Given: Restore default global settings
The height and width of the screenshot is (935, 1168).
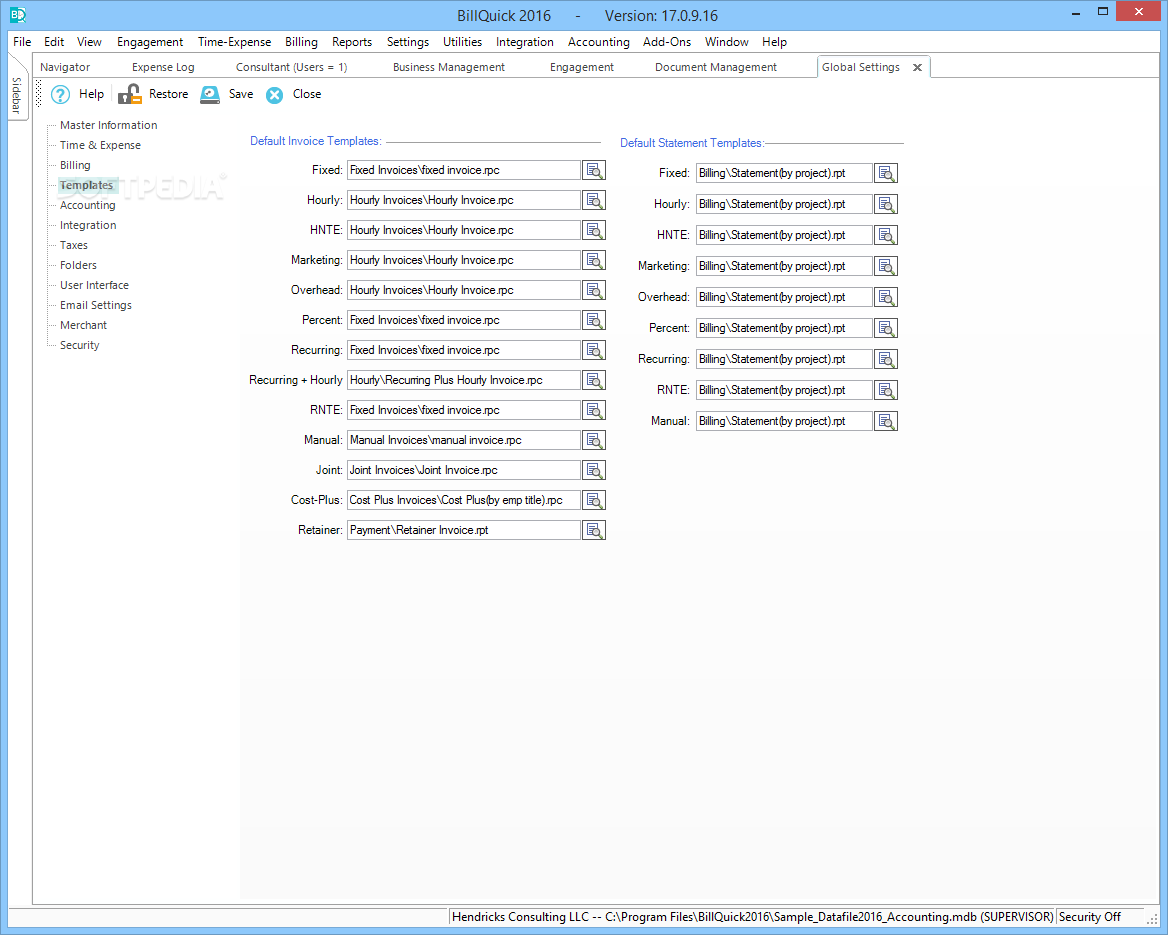Looking at the screenshot, I should 153,94.
